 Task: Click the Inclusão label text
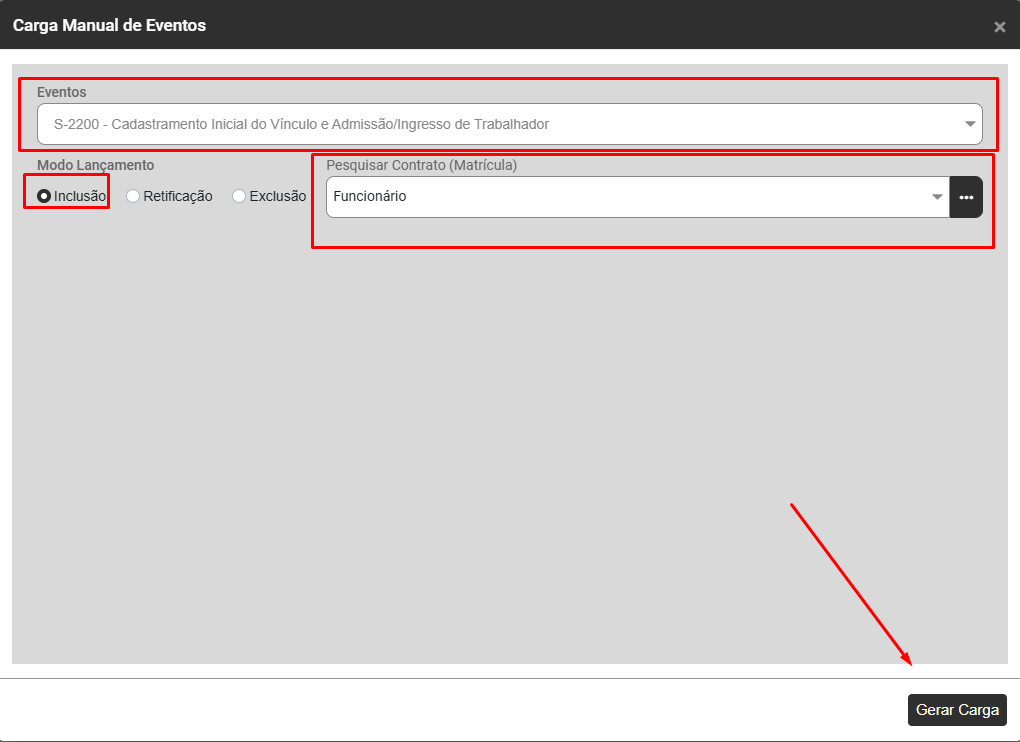pos(80,197)
